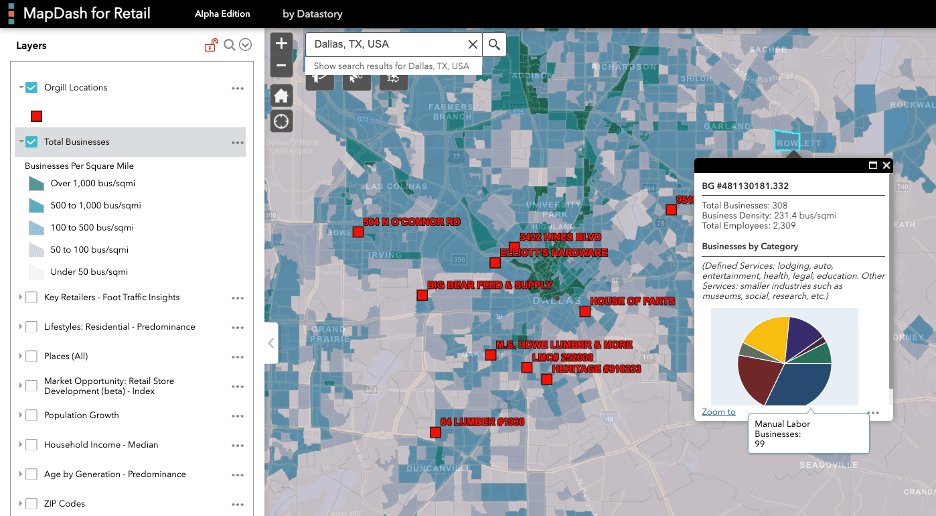Click the Elliott's Hardware map marker
Screen dimensions: 936x516
click(x=495, y=263)
